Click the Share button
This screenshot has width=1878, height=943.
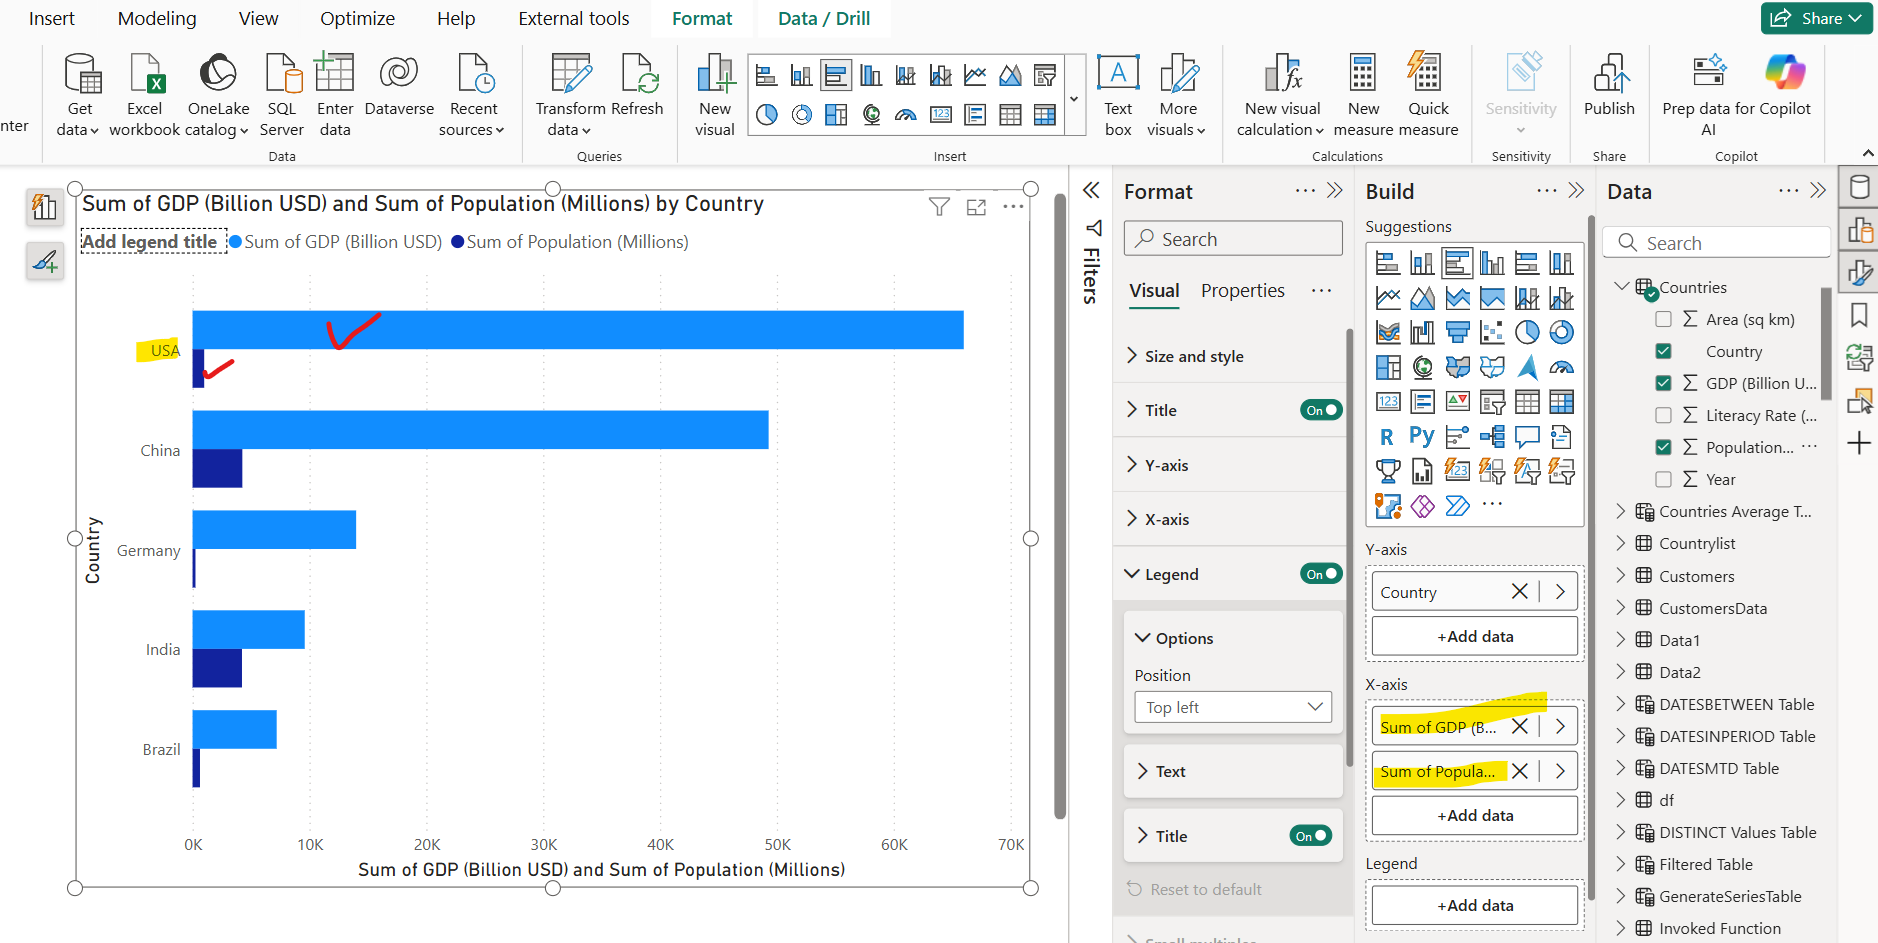tap(1816, 18)
